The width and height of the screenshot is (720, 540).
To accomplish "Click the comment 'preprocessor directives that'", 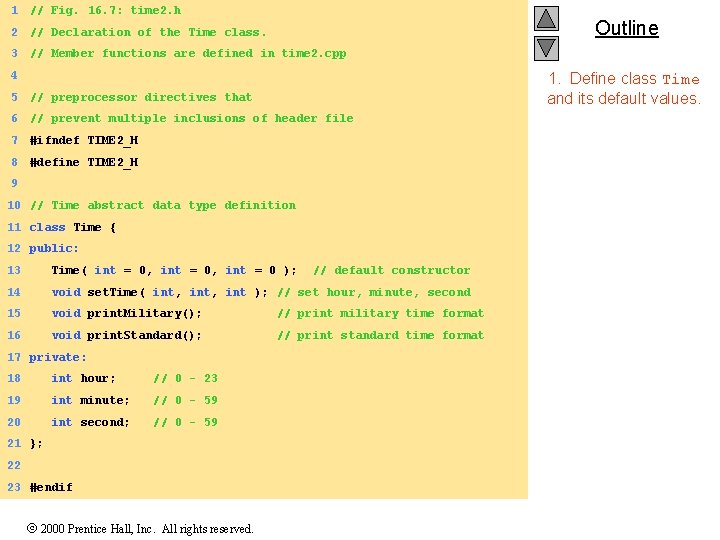I will coord(151,97).
